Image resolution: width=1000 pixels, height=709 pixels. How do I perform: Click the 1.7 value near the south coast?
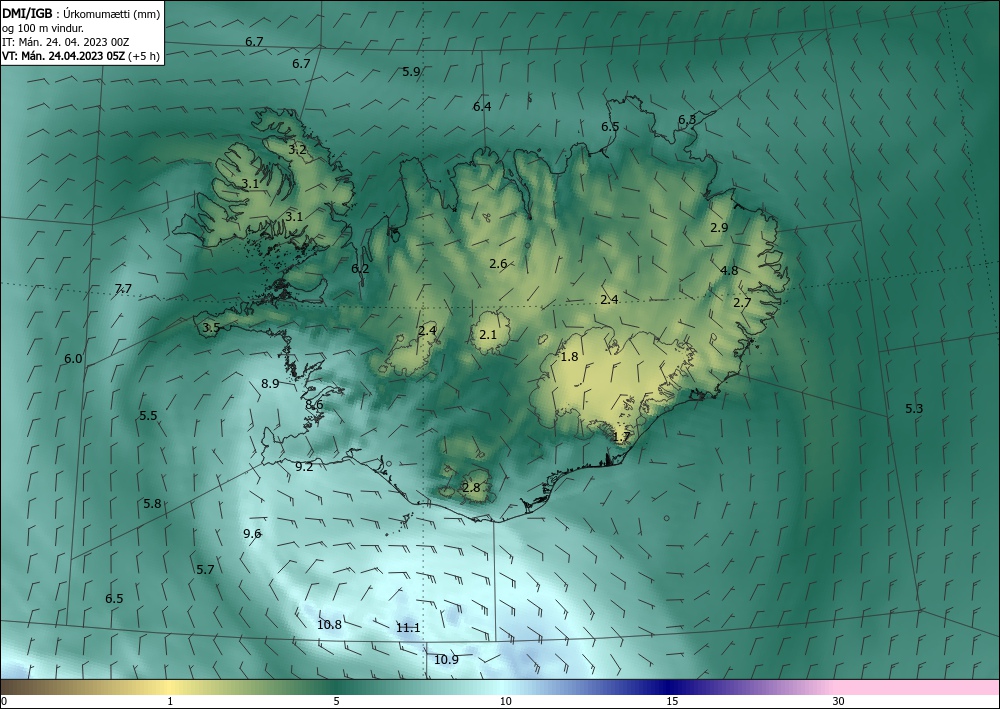621,437
